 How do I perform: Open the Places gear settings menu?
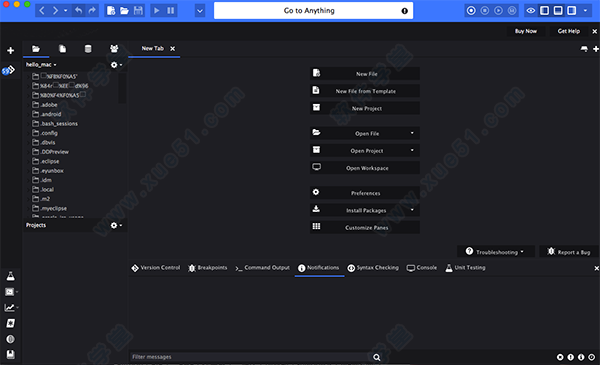click(116, 65)
